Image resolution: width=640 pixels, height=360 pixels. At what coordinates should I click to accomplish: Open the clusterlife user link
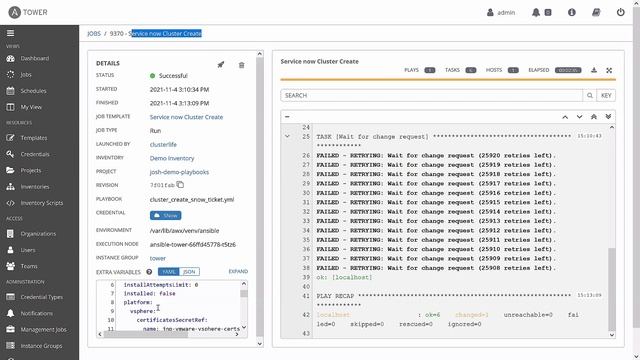point(163,144)
